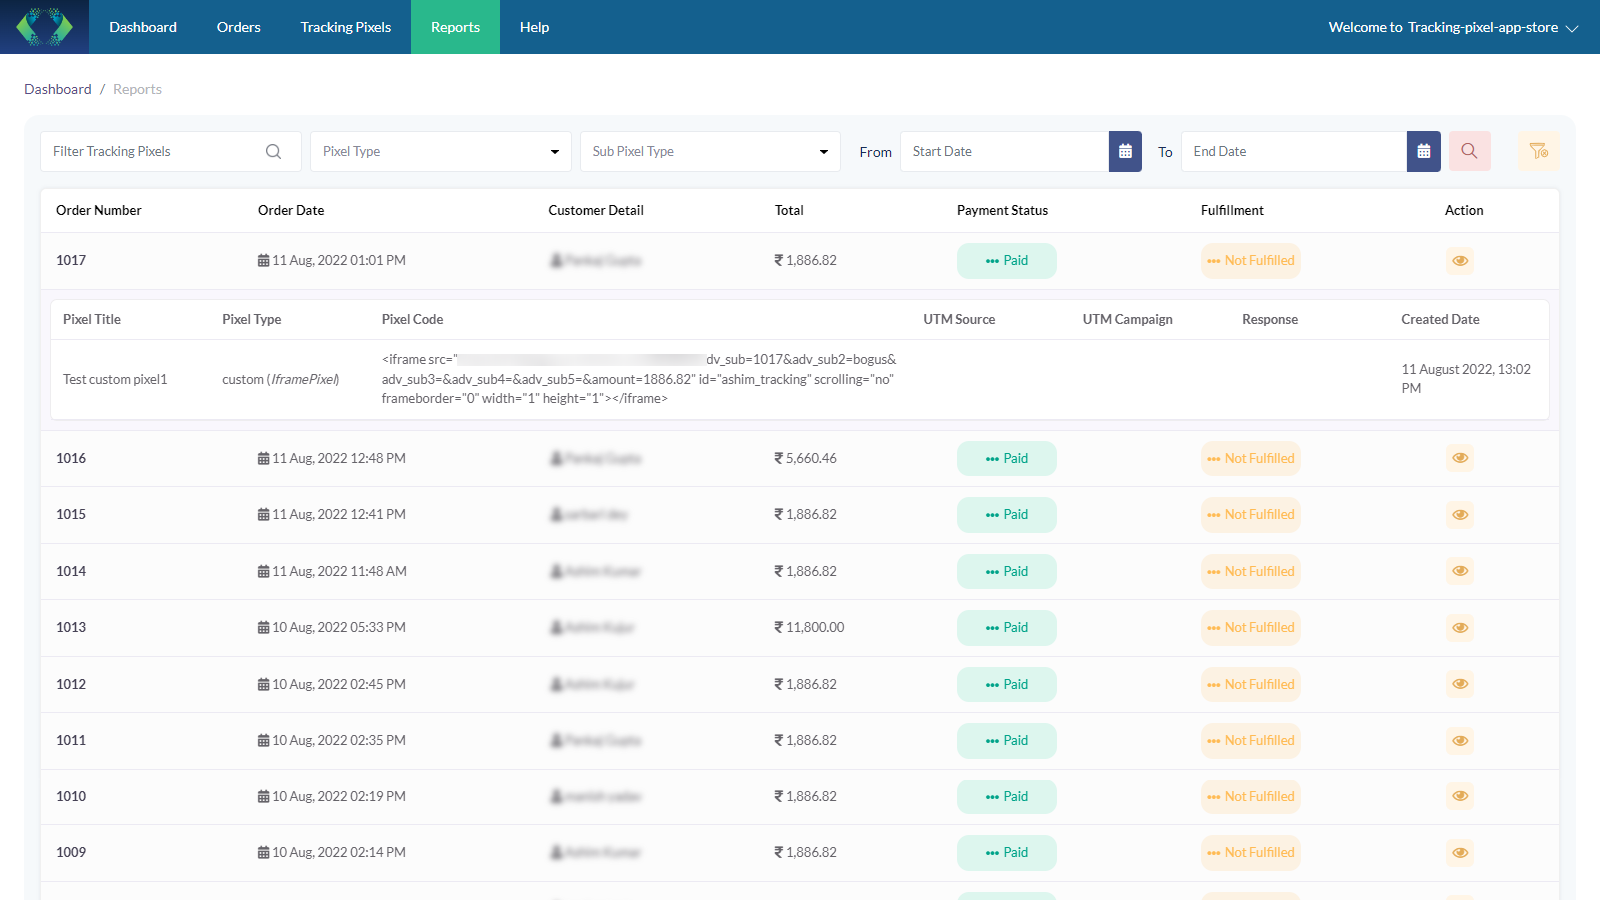Toggle eye view for order 1017
The width and height of the screenshot is (1600, 900).
[x=1460, y=261]
